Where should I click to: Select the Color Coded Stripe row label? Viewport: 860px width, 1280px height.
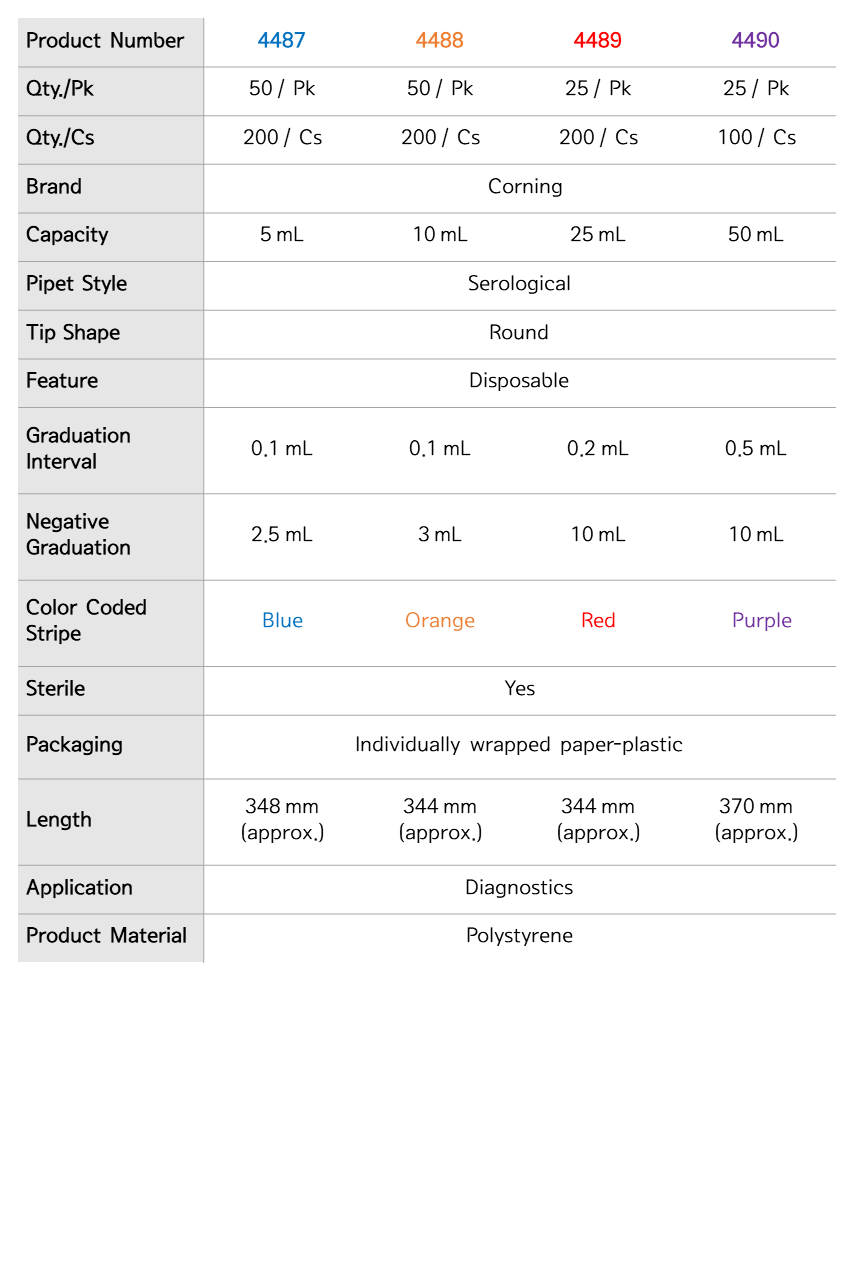tap(86, 621)
